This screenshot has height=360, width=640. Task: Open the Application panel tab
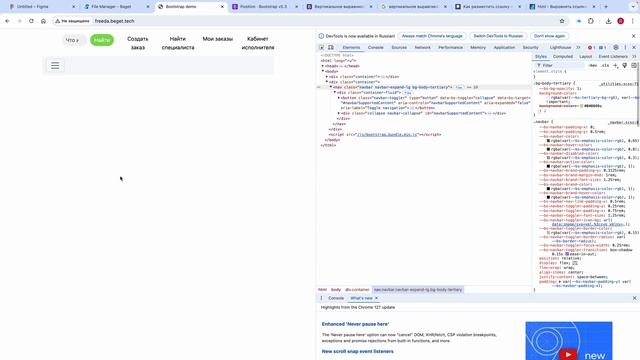(504, 48)
